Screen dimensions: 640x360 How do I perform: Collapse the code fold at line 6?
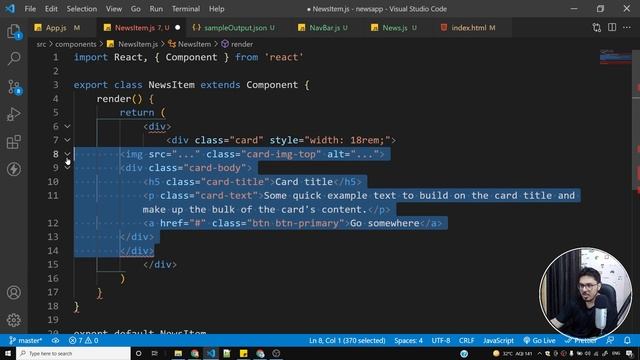point(67,127)
